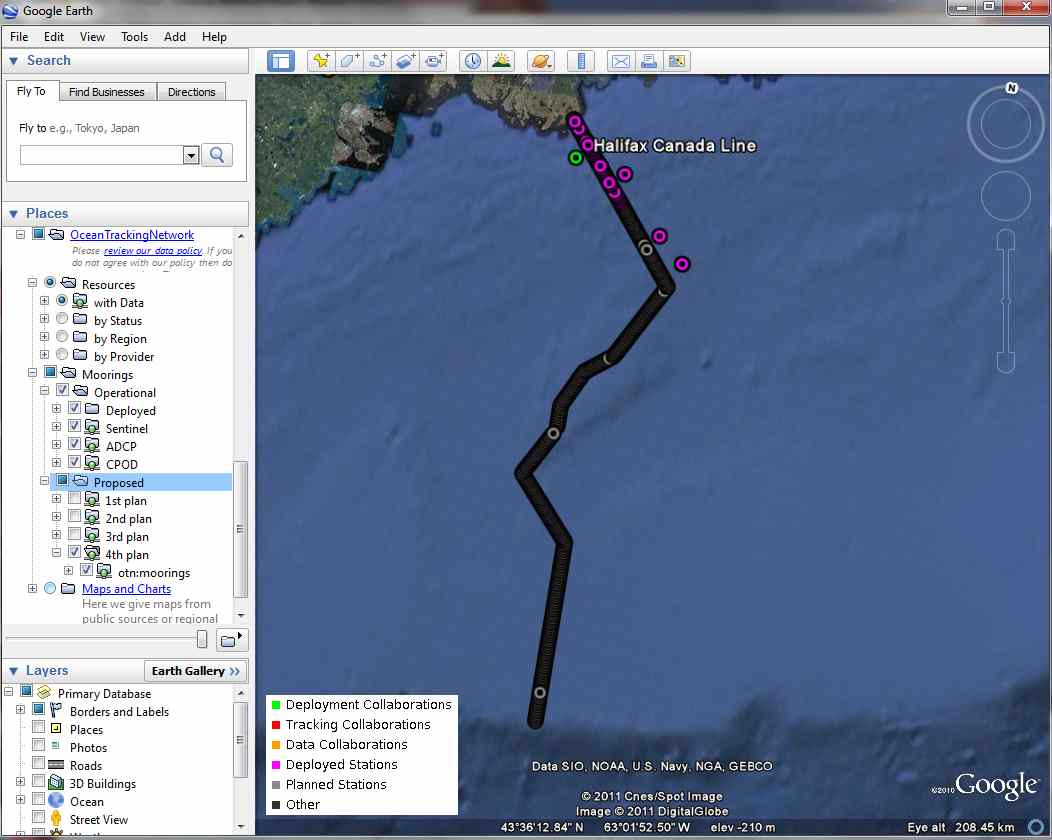Image resolution: width=1052 pixels, height=840 pixels.
Task: Toggle sunlight across the landscape
Action: (500, 61)
